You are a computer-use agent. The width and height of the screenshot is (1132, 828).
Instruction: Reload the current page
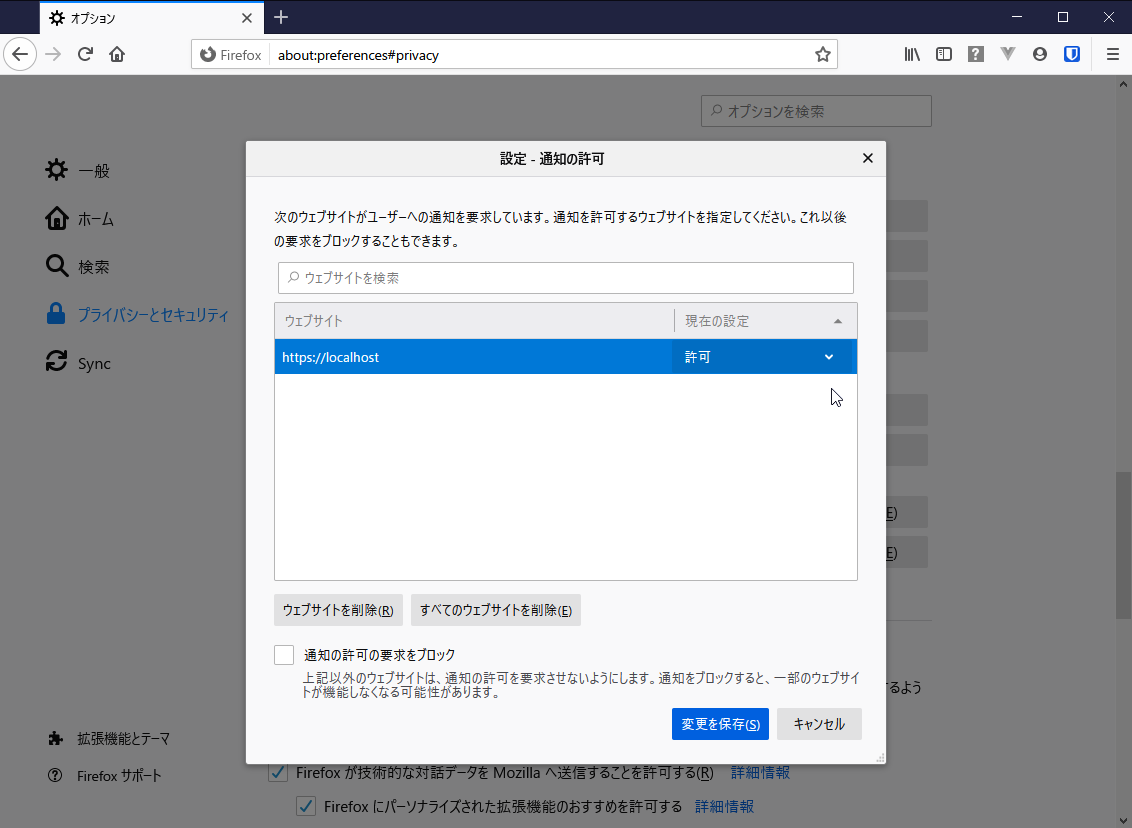pyautogui.click(x=85, y=55)
